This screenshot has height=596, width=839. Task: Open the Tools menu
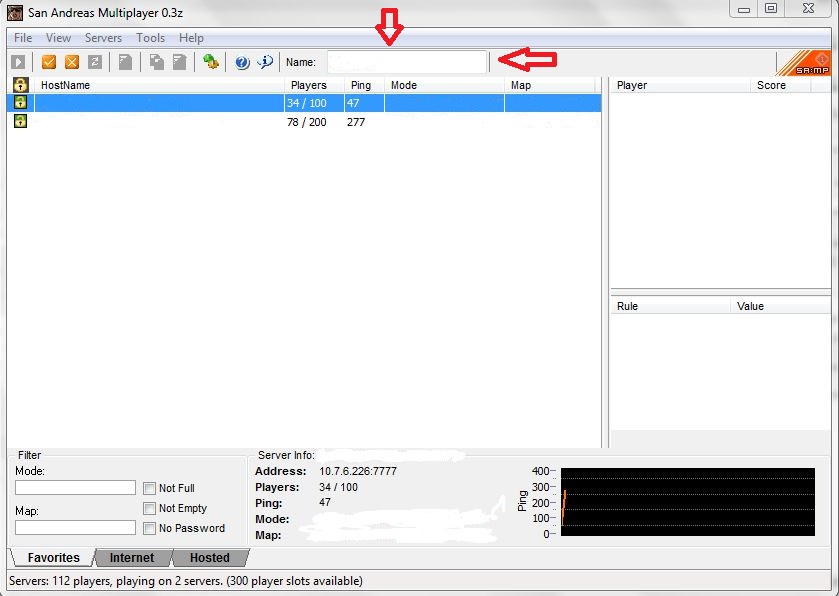[x=150, y=38]
